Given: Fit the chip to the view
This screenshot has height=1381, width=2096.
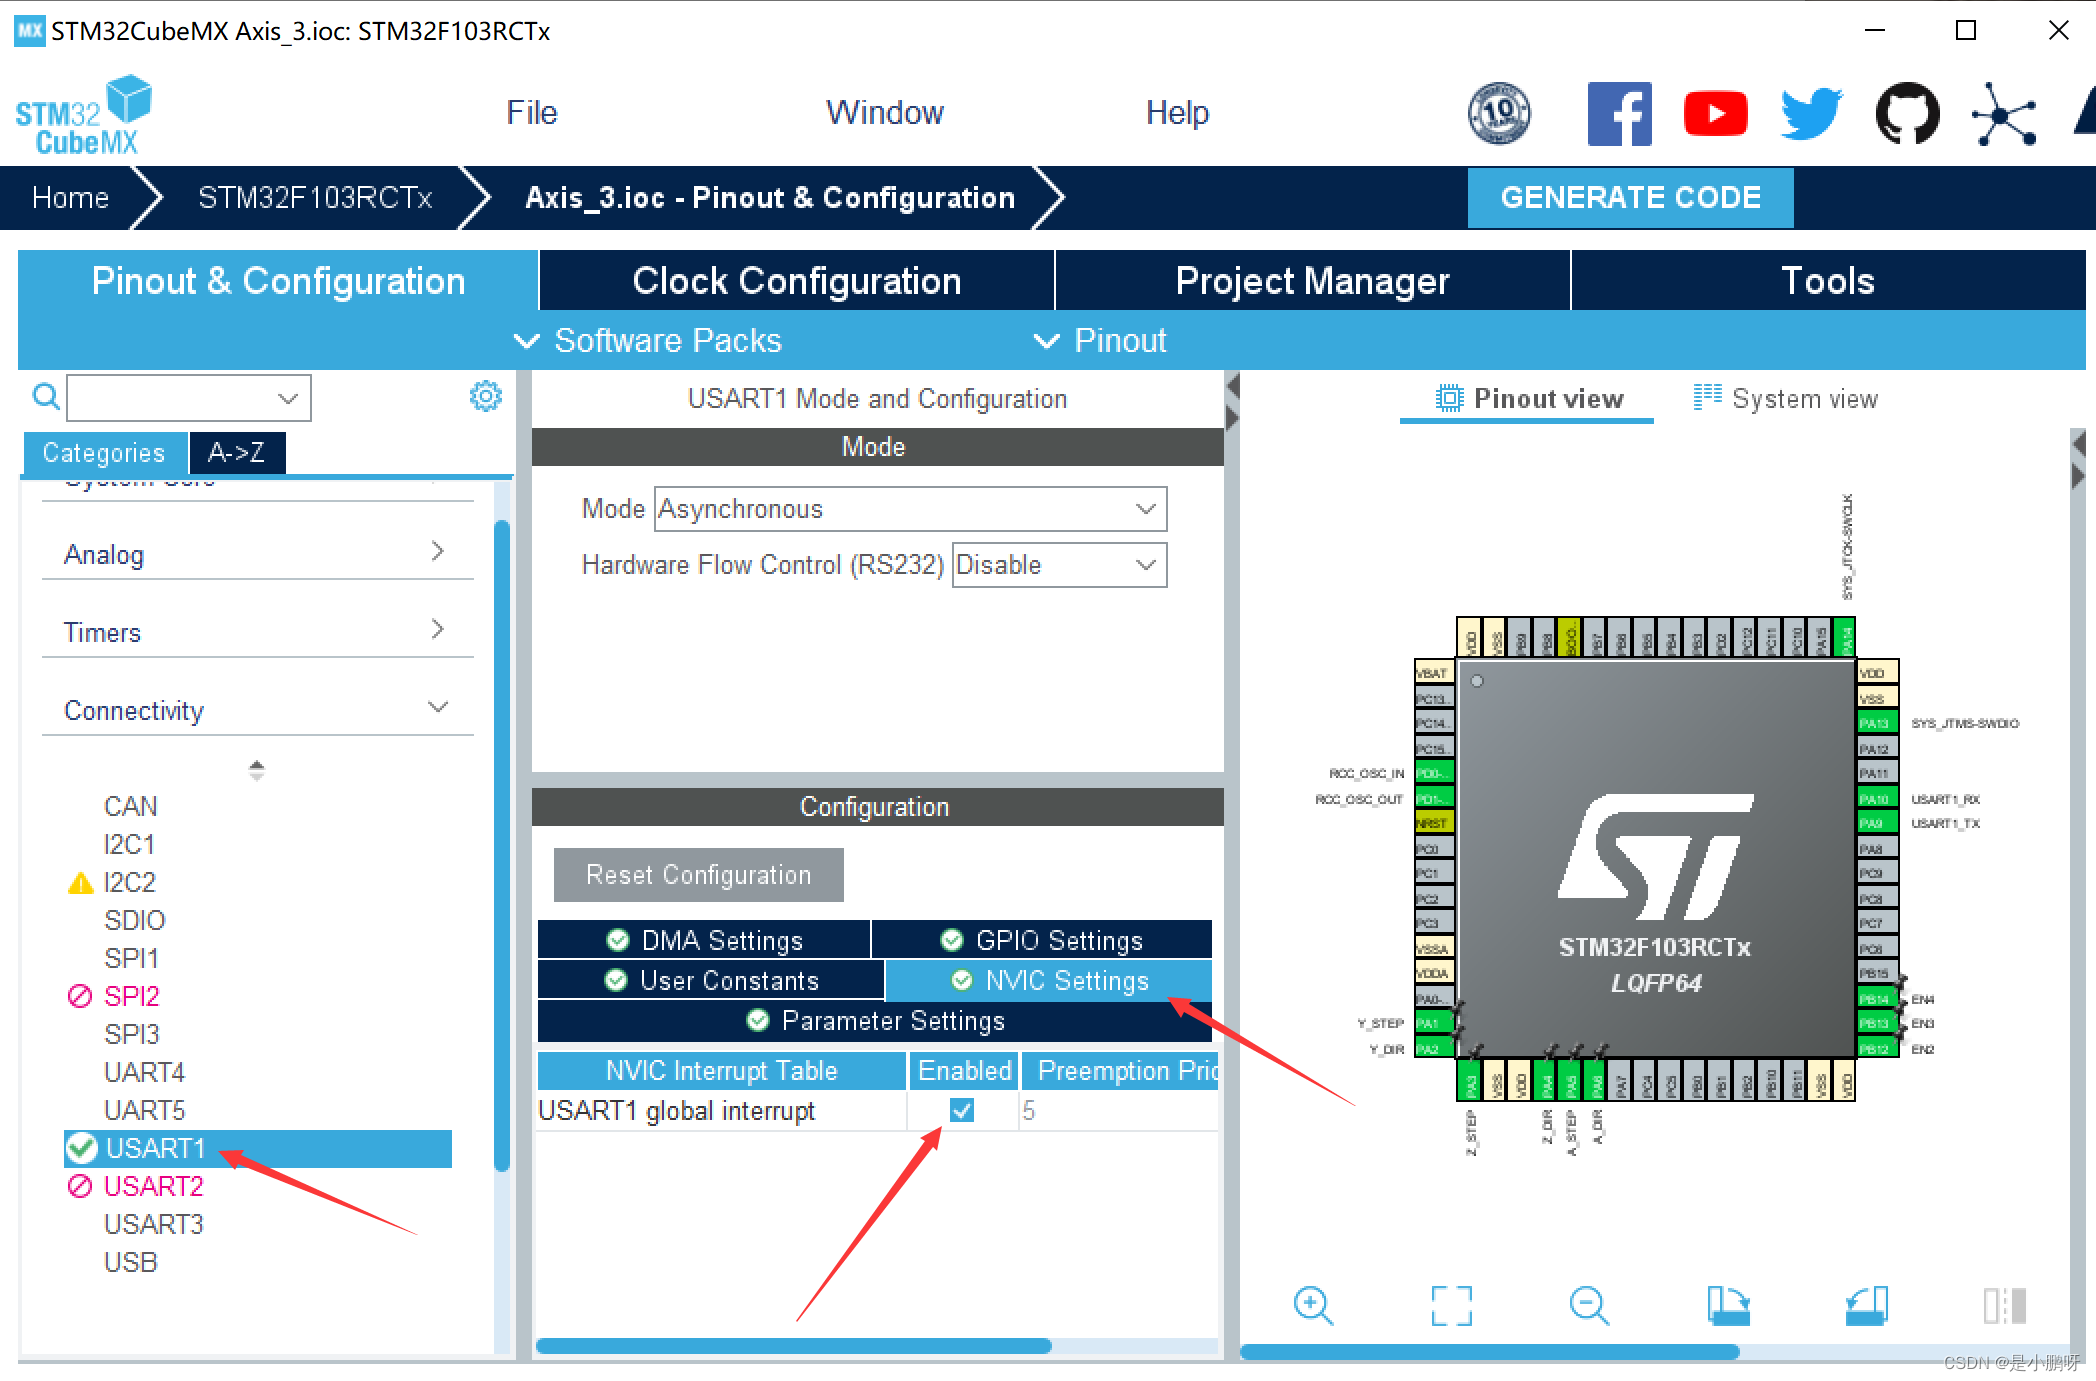Looking at the screenshot, I should [x=1451, y=1305].
